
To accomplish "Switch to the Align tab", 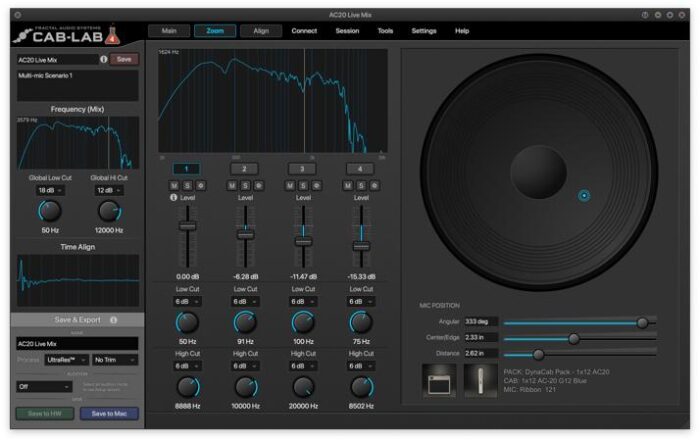I will [261, 31].
